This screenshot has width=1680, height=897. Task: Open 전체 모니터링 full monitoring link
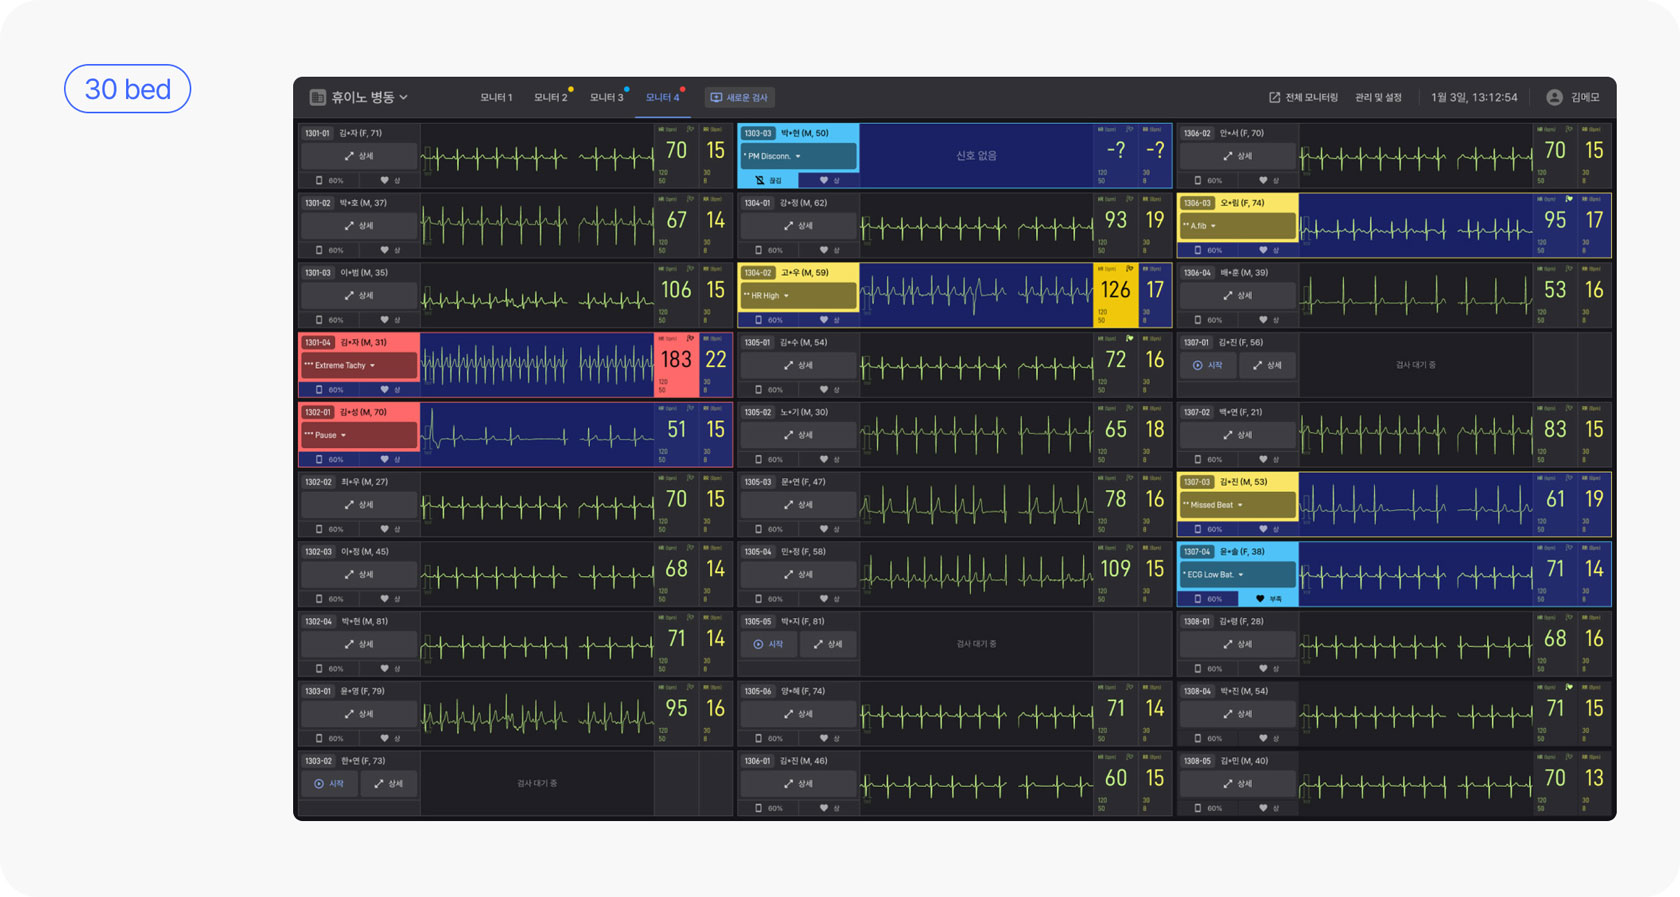coord(1303,97)
